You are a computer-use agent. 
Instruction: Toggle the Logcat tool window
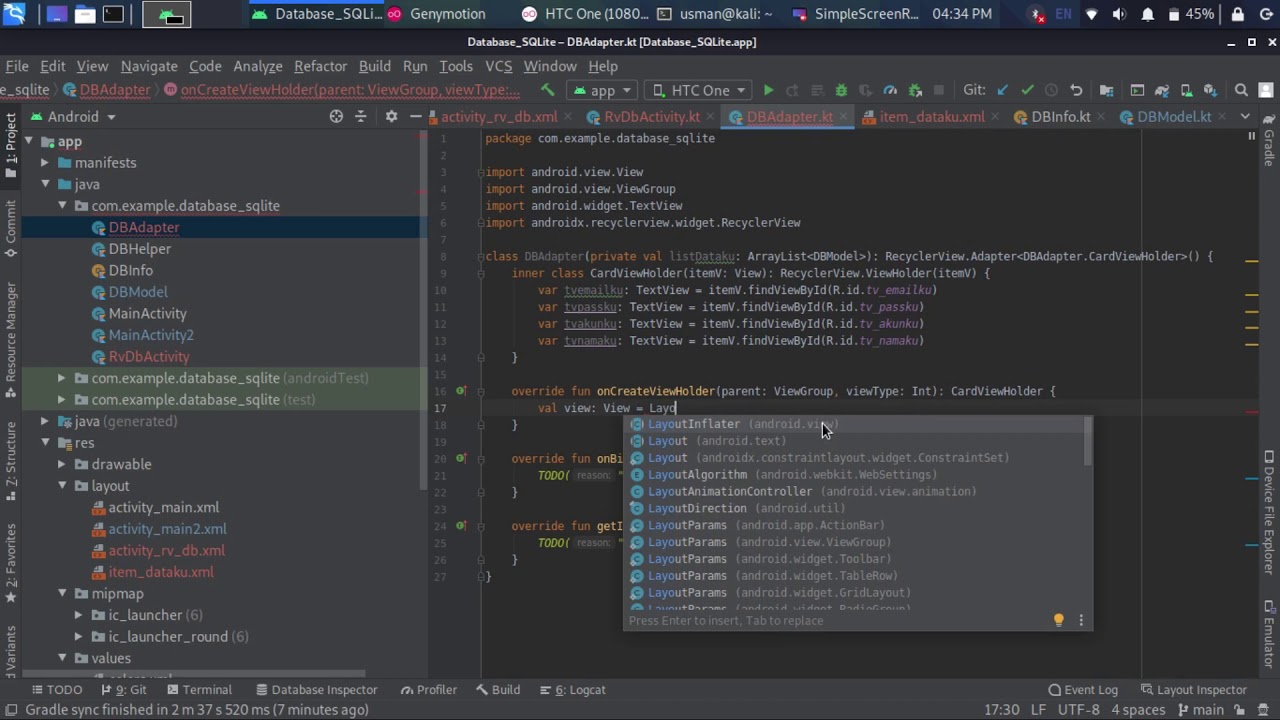coord(580,690)
